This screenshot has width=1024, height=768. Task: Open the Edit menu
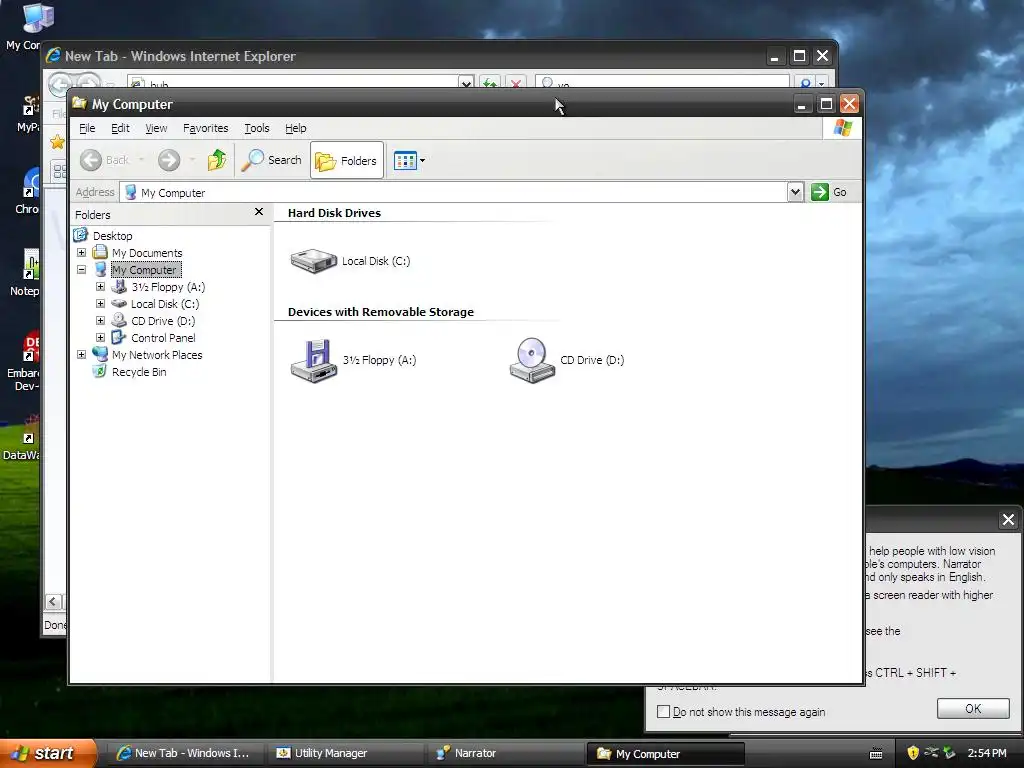click(120, 128)
